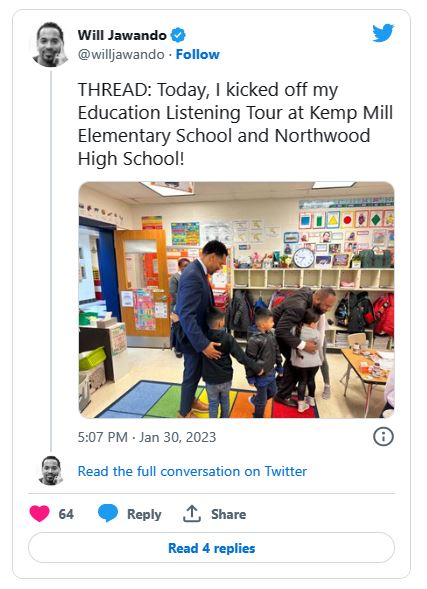
Task: Click the small avatar beside conversation link
Action: [51, 470]
